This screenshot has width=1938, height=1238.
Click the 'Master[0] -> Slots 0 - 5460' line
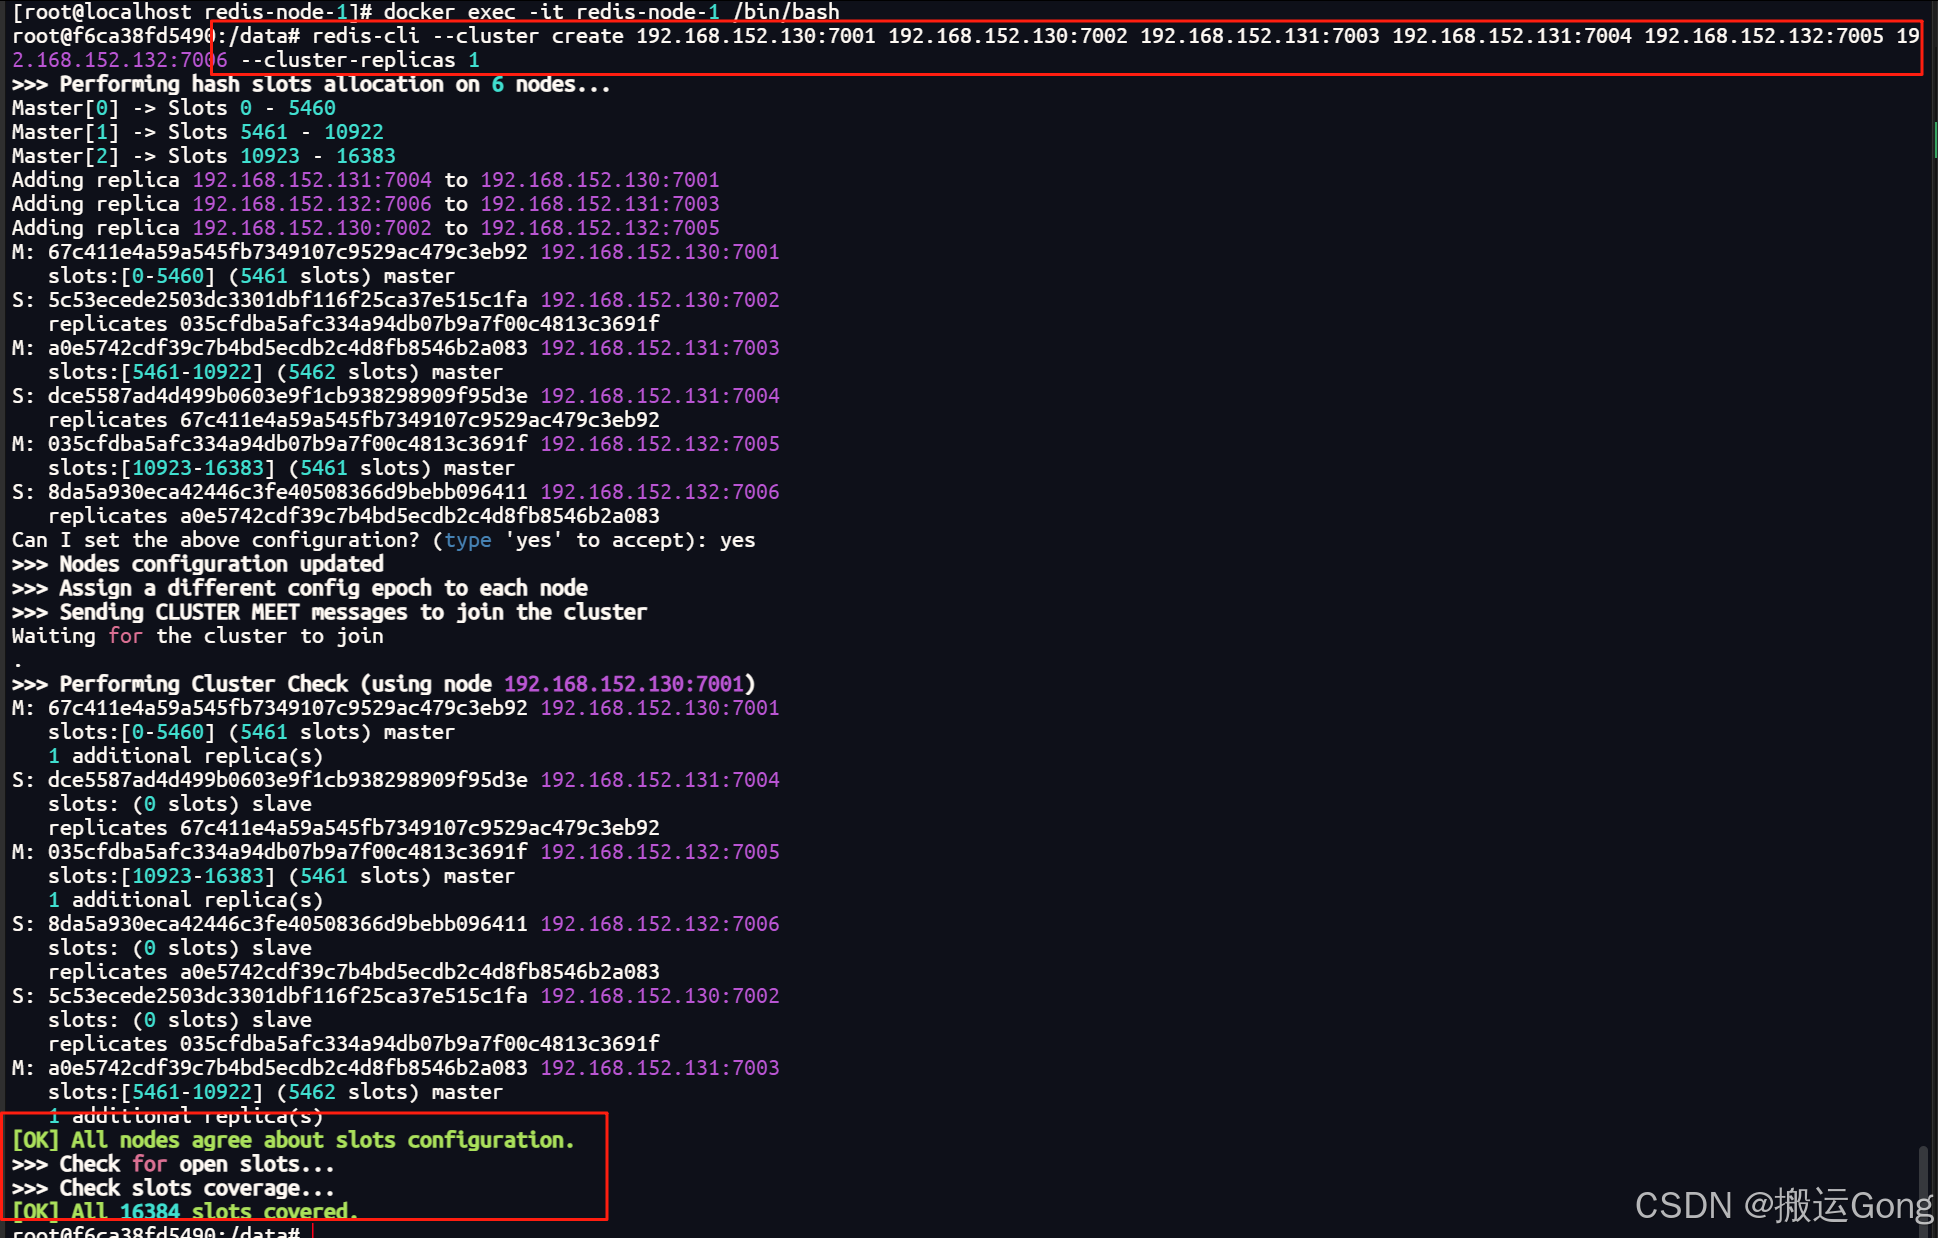pyautogui.click(x=173, y=108)
